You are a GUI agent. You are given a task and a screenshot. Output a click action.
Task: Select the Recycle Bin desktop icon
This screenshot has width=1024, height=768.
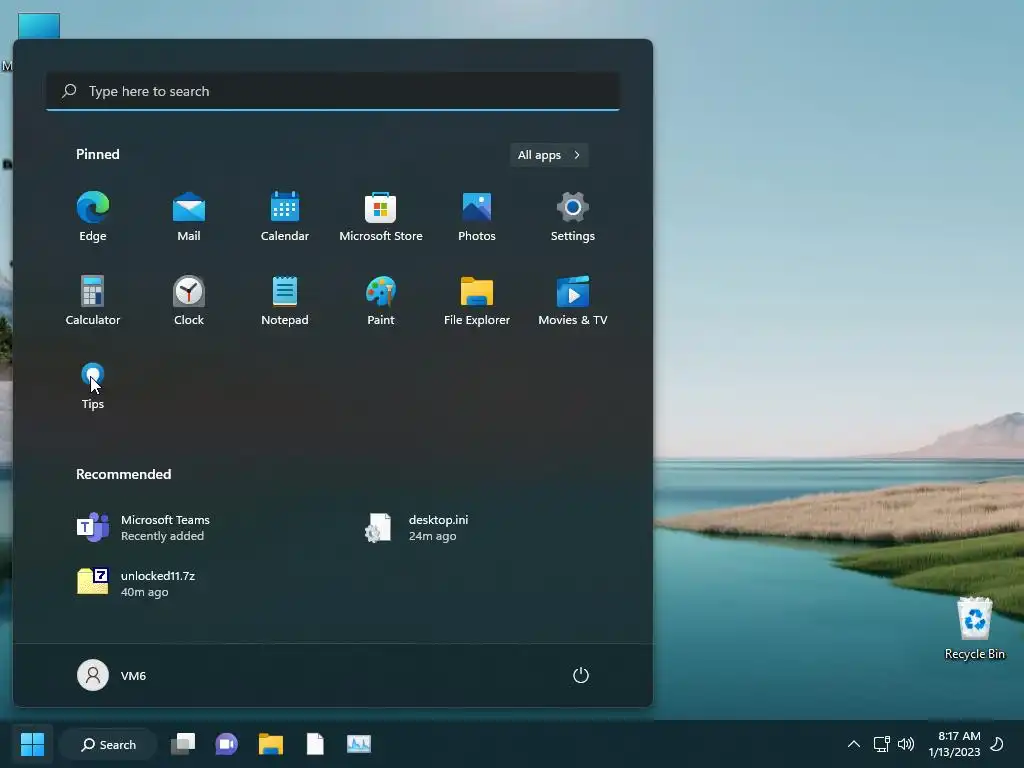[974, 628]
